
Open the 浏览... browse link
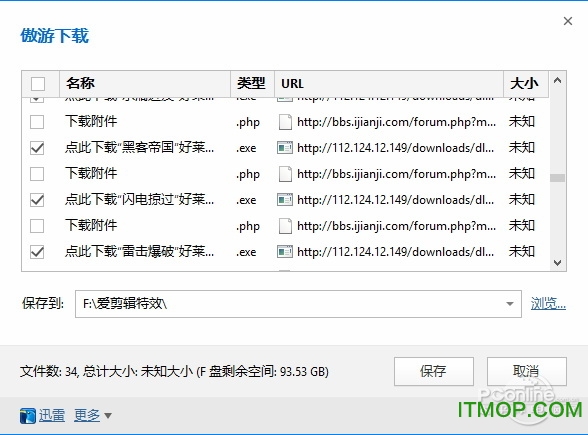click(548, 303)
